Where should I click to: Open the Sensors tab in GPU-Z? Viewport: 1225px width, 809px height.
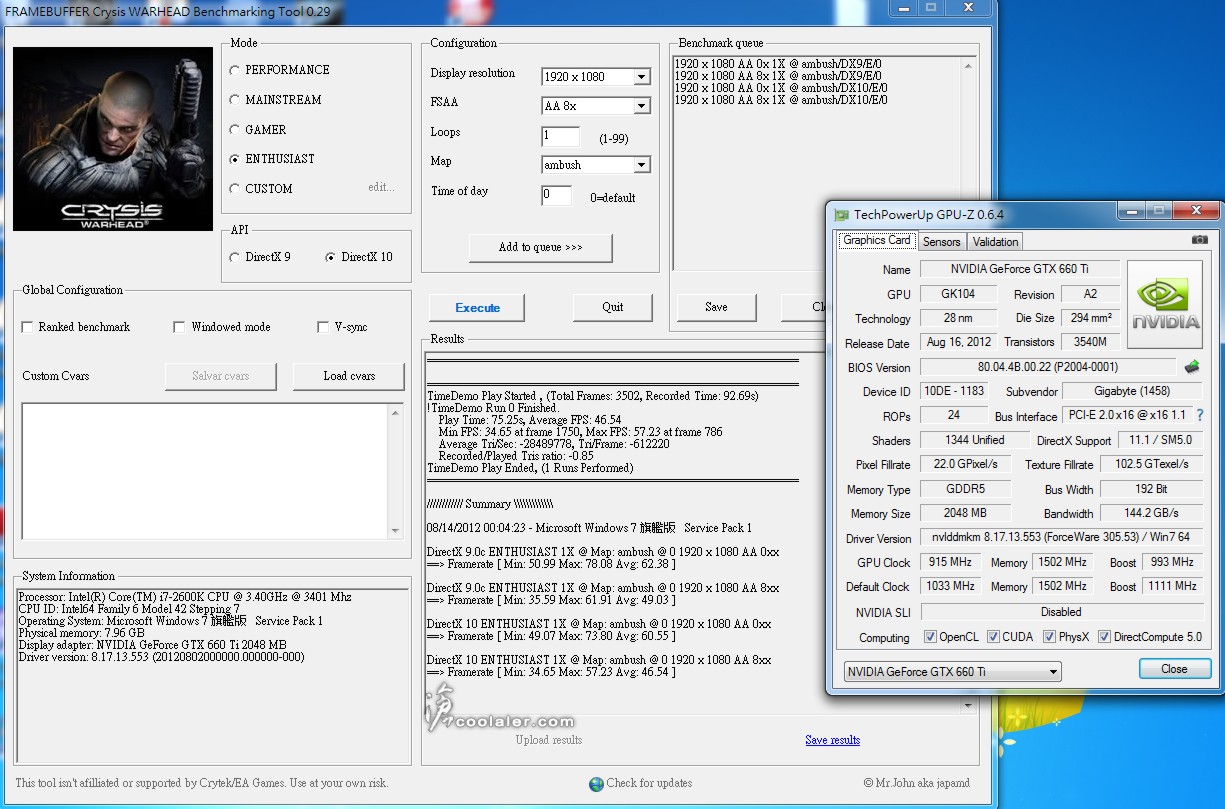coord(941,241)
